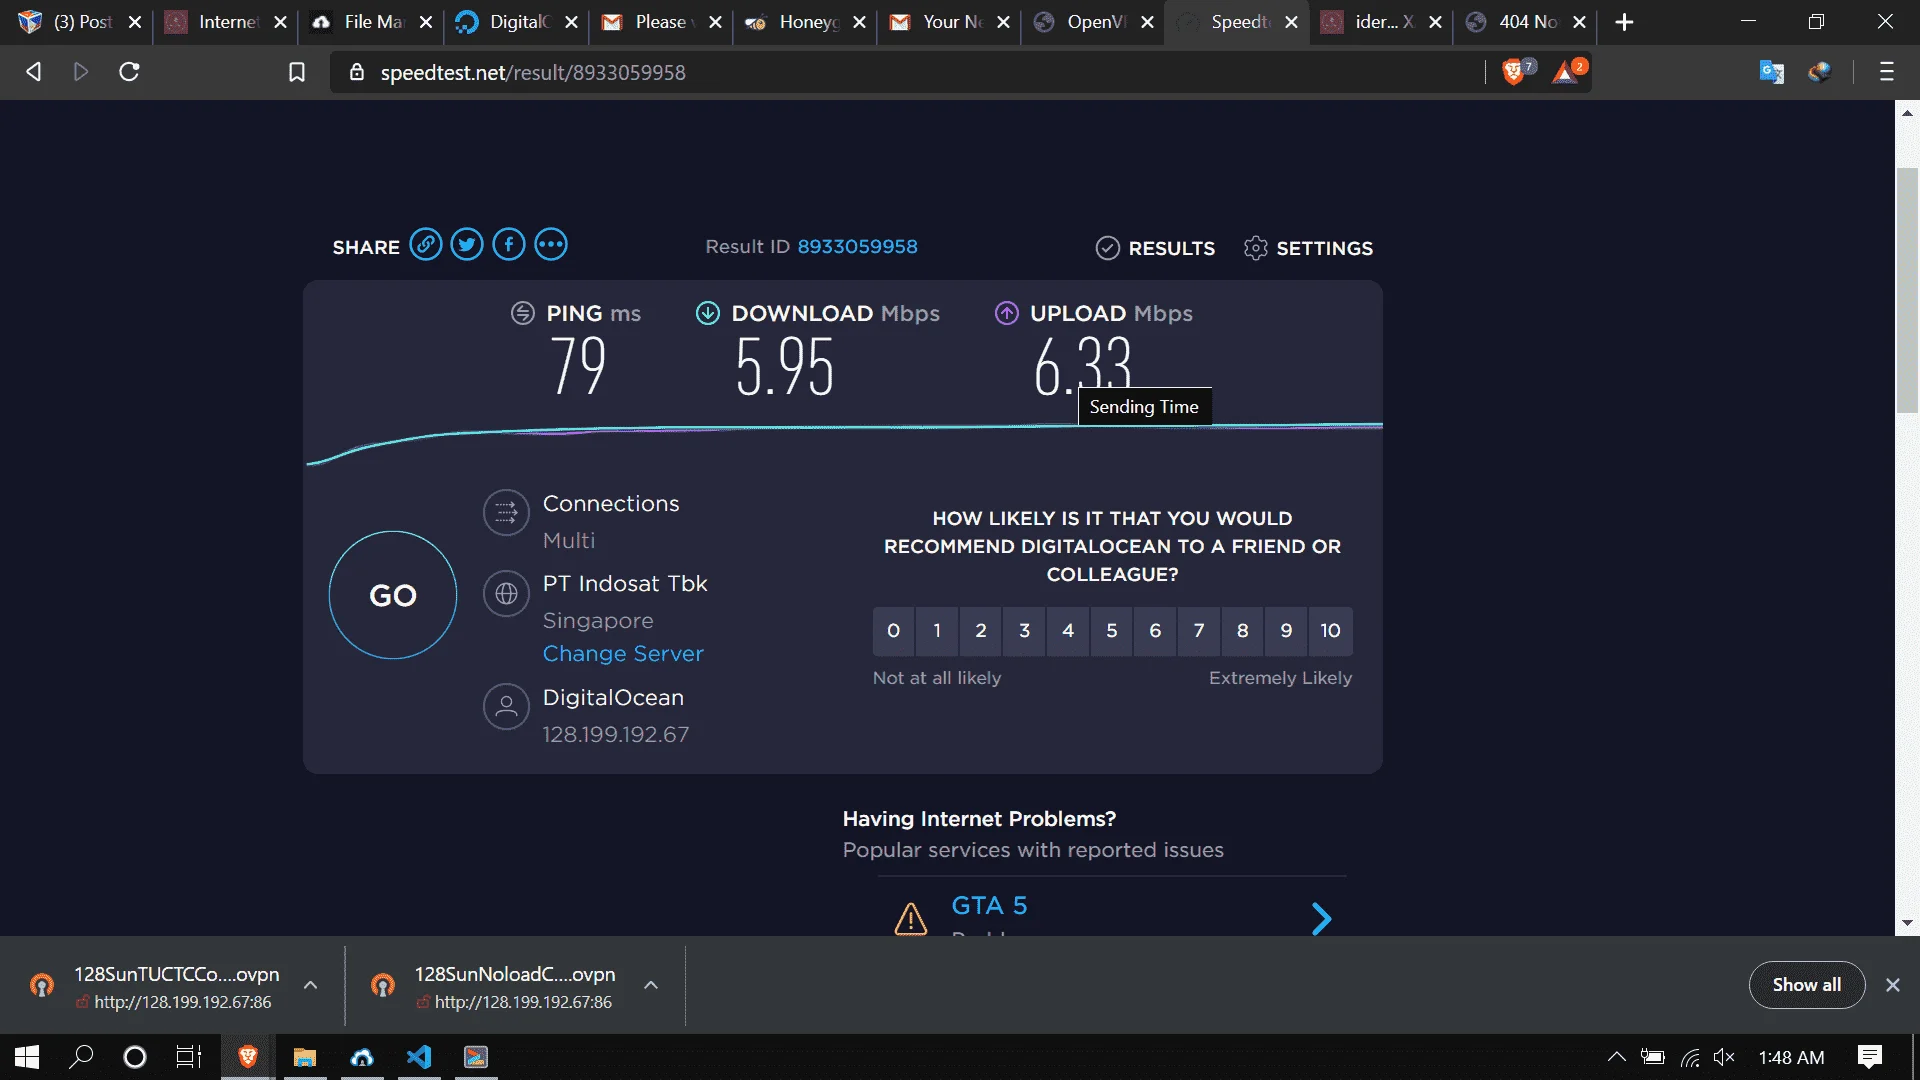Click the Upload arrow icon
The height and width of the screenshot is (1080, 1920).
(1007, 313)
